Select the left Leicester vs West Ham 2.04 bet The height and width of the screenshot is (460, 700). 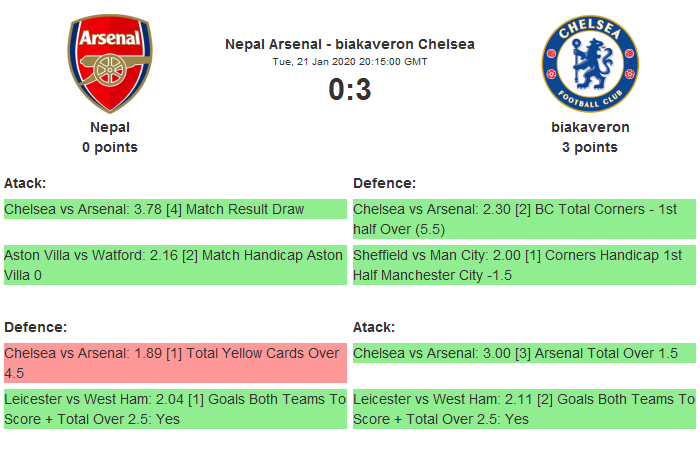(175, 409)
